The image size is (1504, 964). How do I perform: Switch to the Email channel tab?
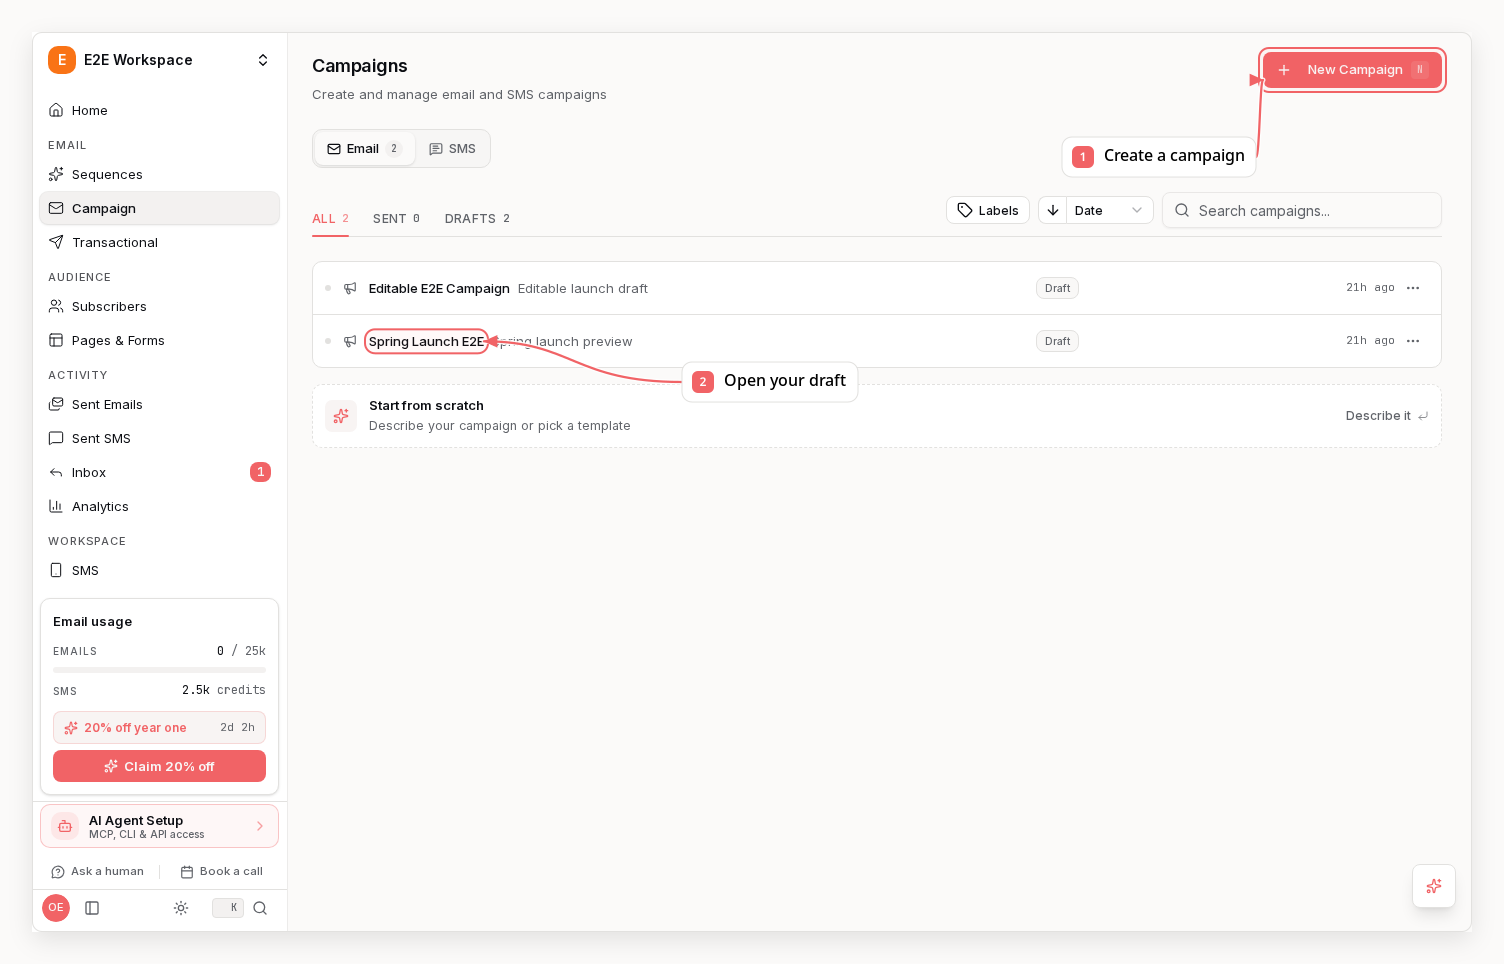tap(364, 149)
